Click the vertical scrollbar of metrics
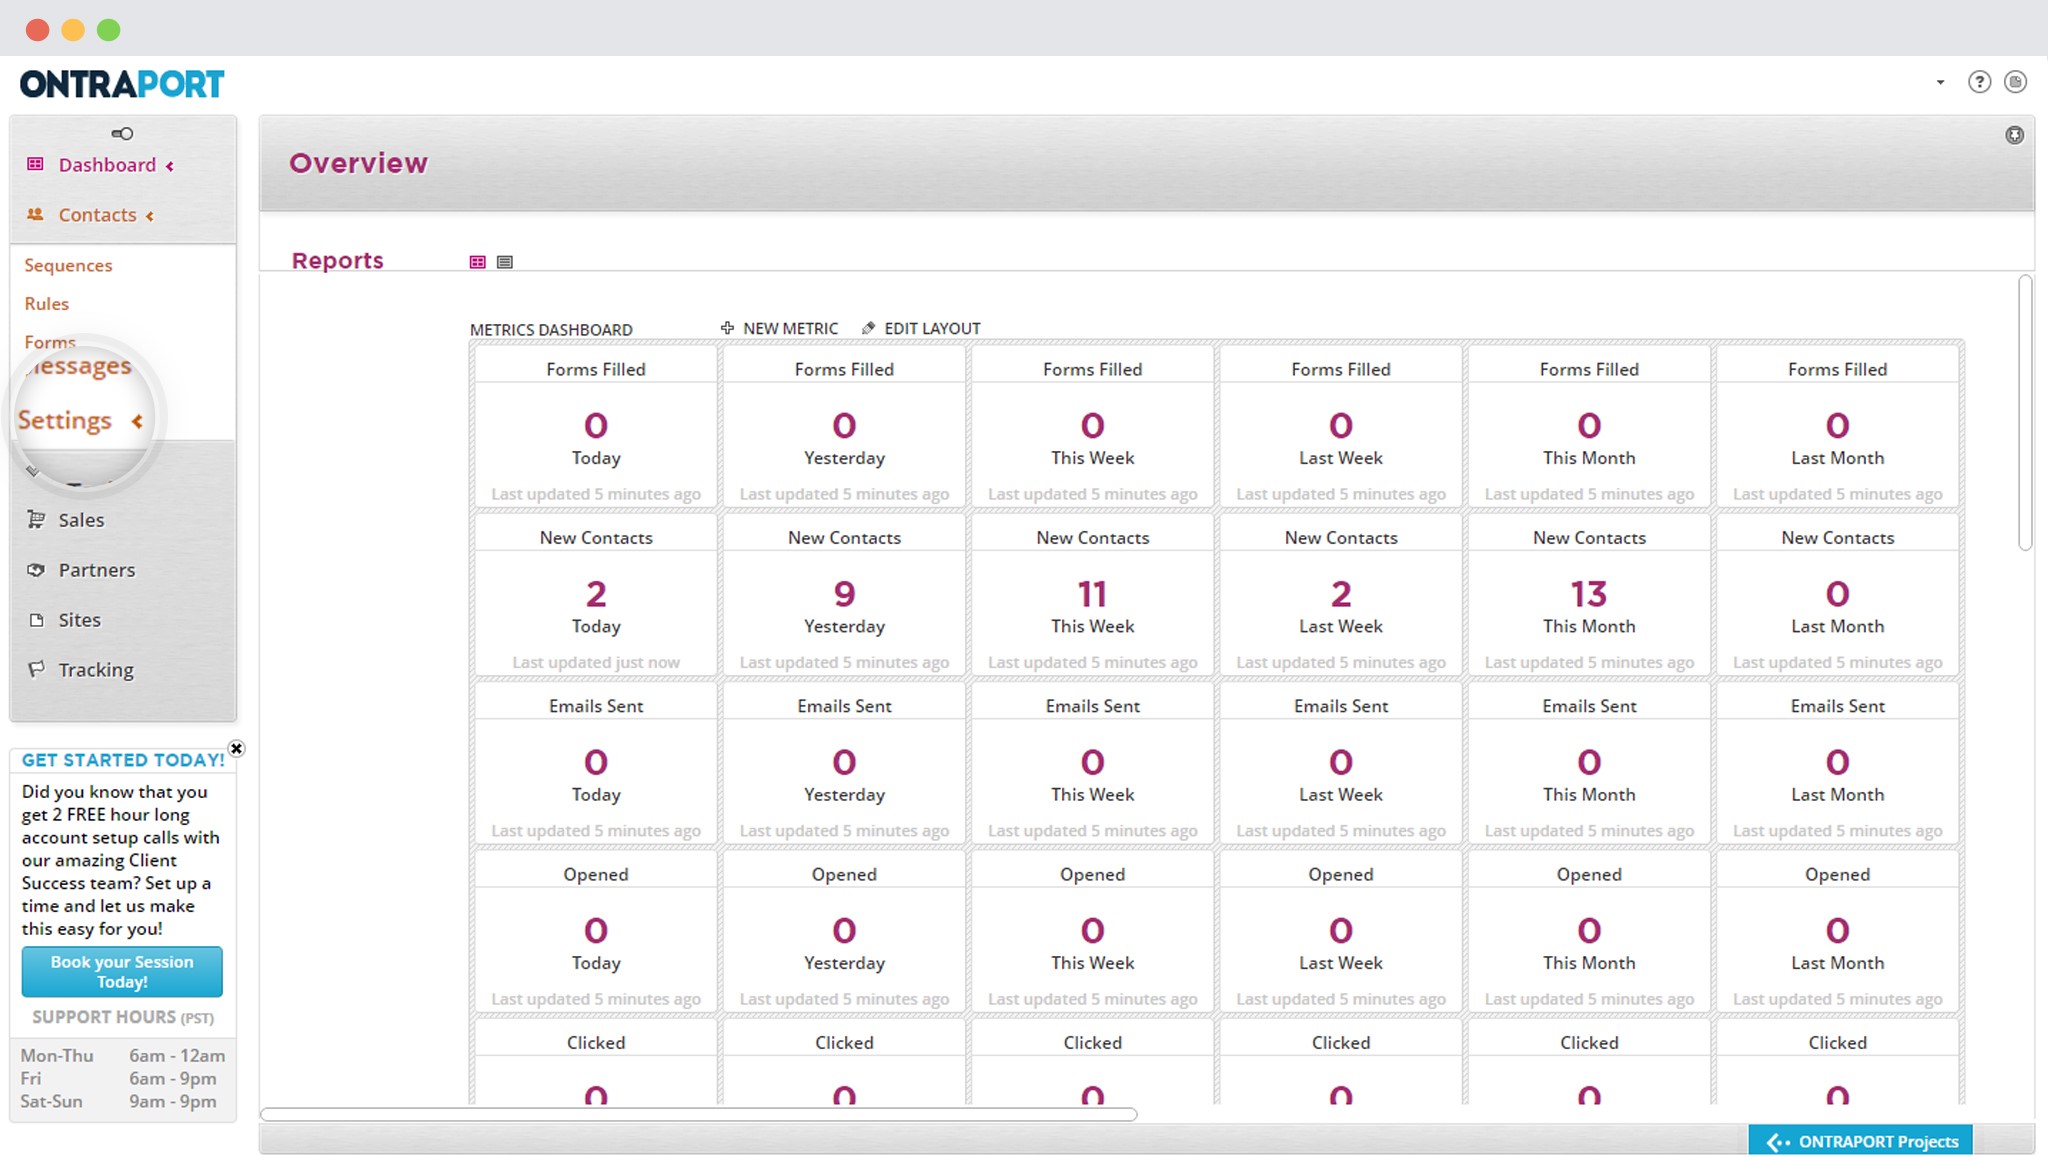The height and width of the screenshot is (1157, 2048). click(2025, 412)
